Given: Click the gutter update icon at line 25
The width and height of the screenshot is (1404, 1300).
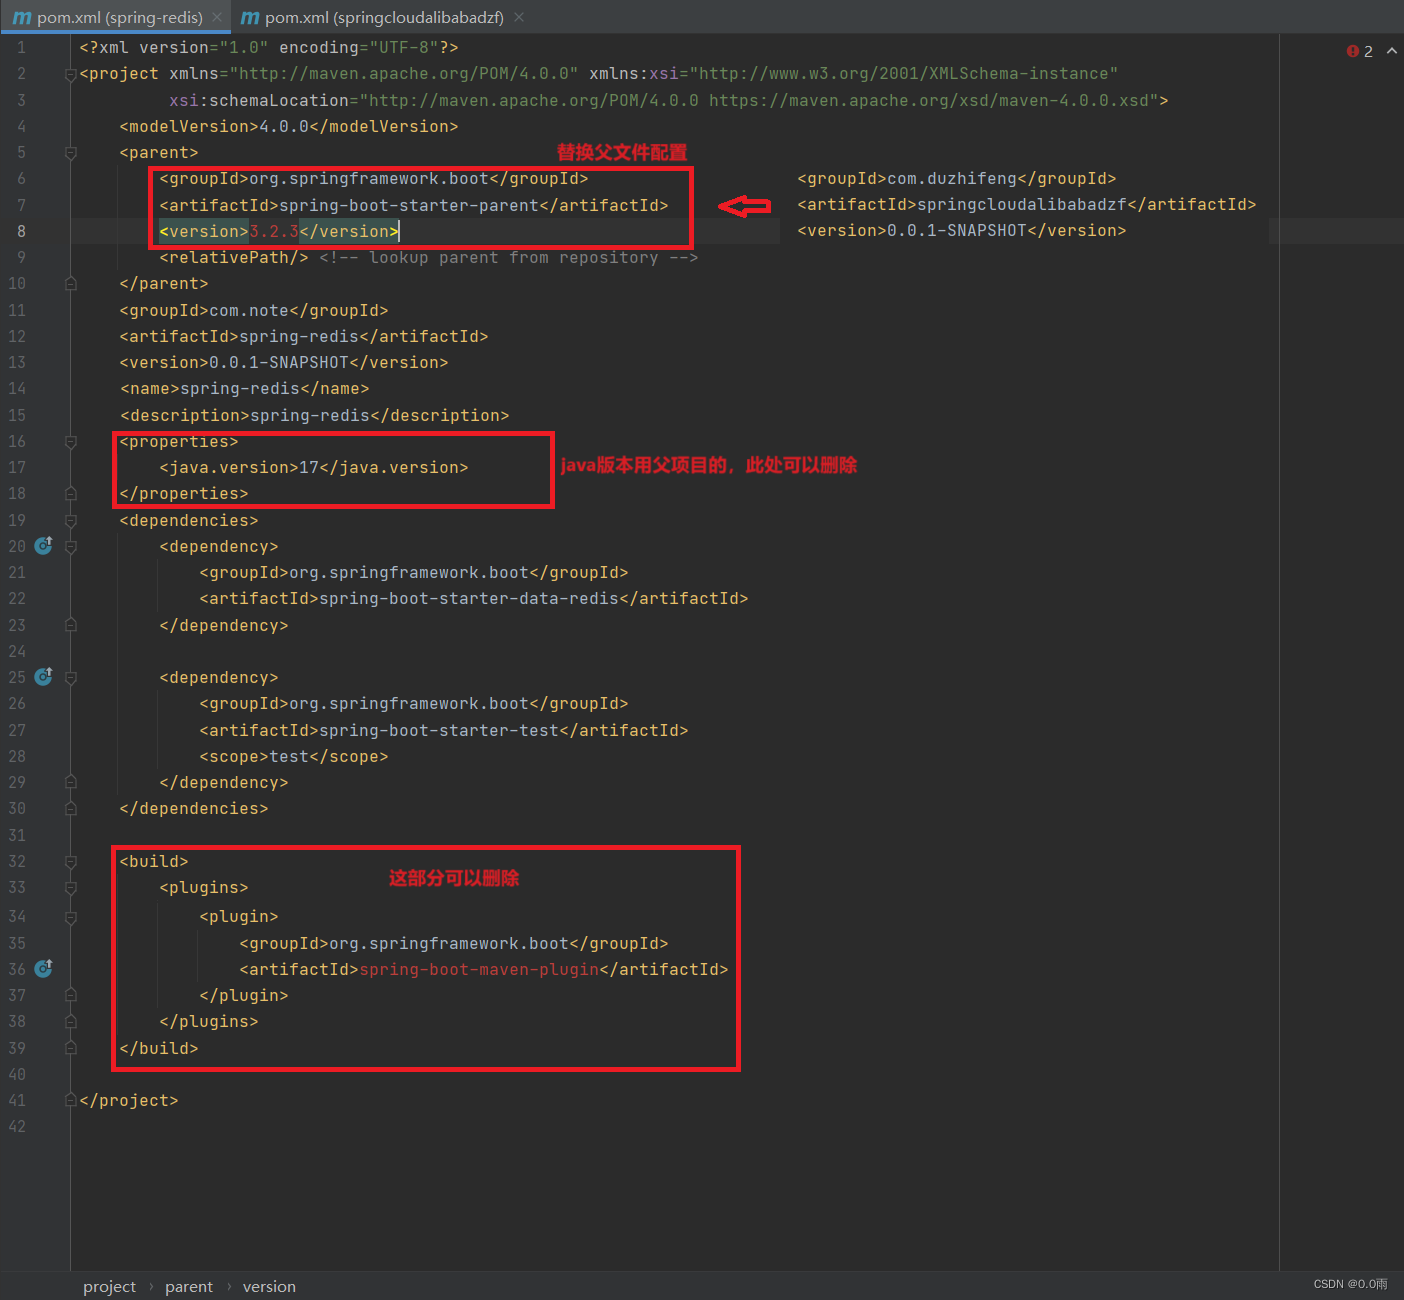Looking at the screenshot, I should tap(43, 677).
